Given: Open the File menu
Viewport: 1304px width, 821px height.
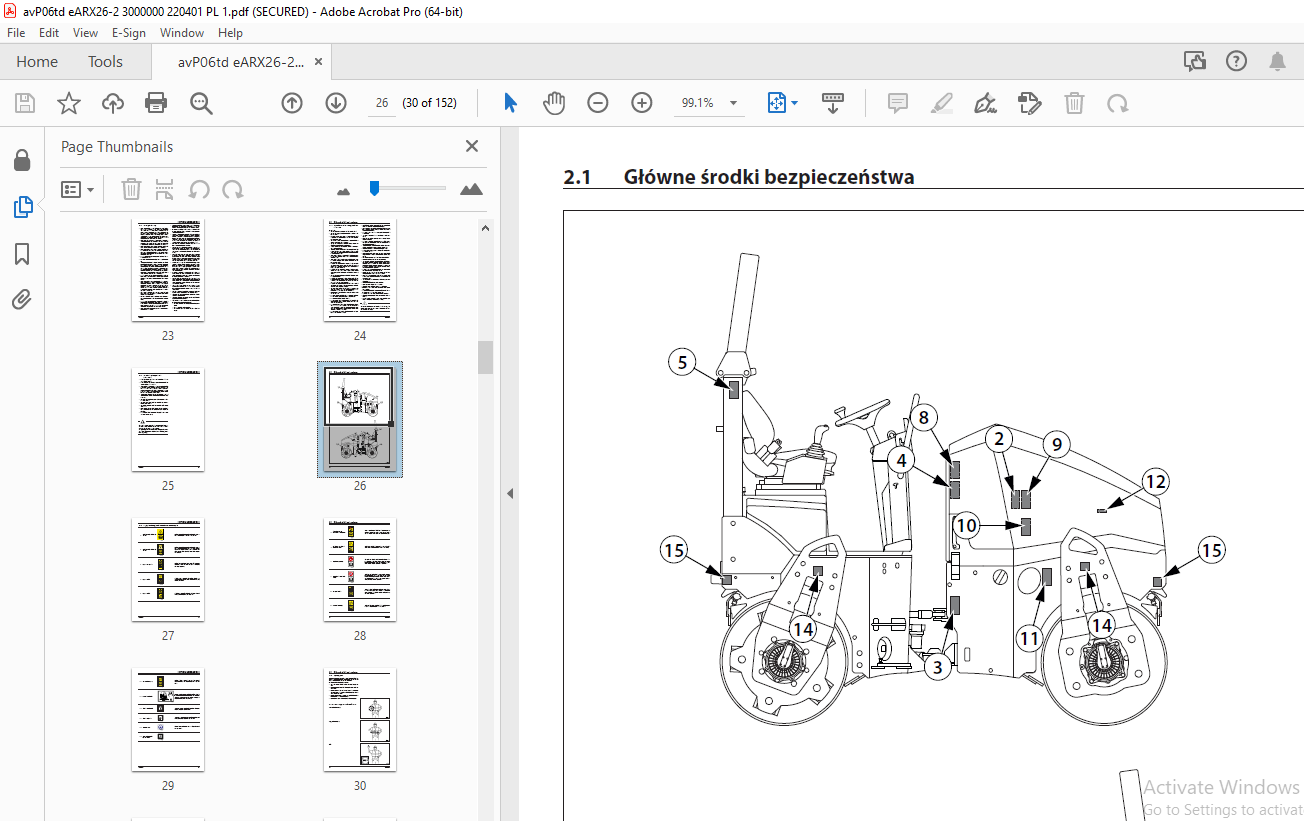Looking at the screenshot, I should point(16,32).
